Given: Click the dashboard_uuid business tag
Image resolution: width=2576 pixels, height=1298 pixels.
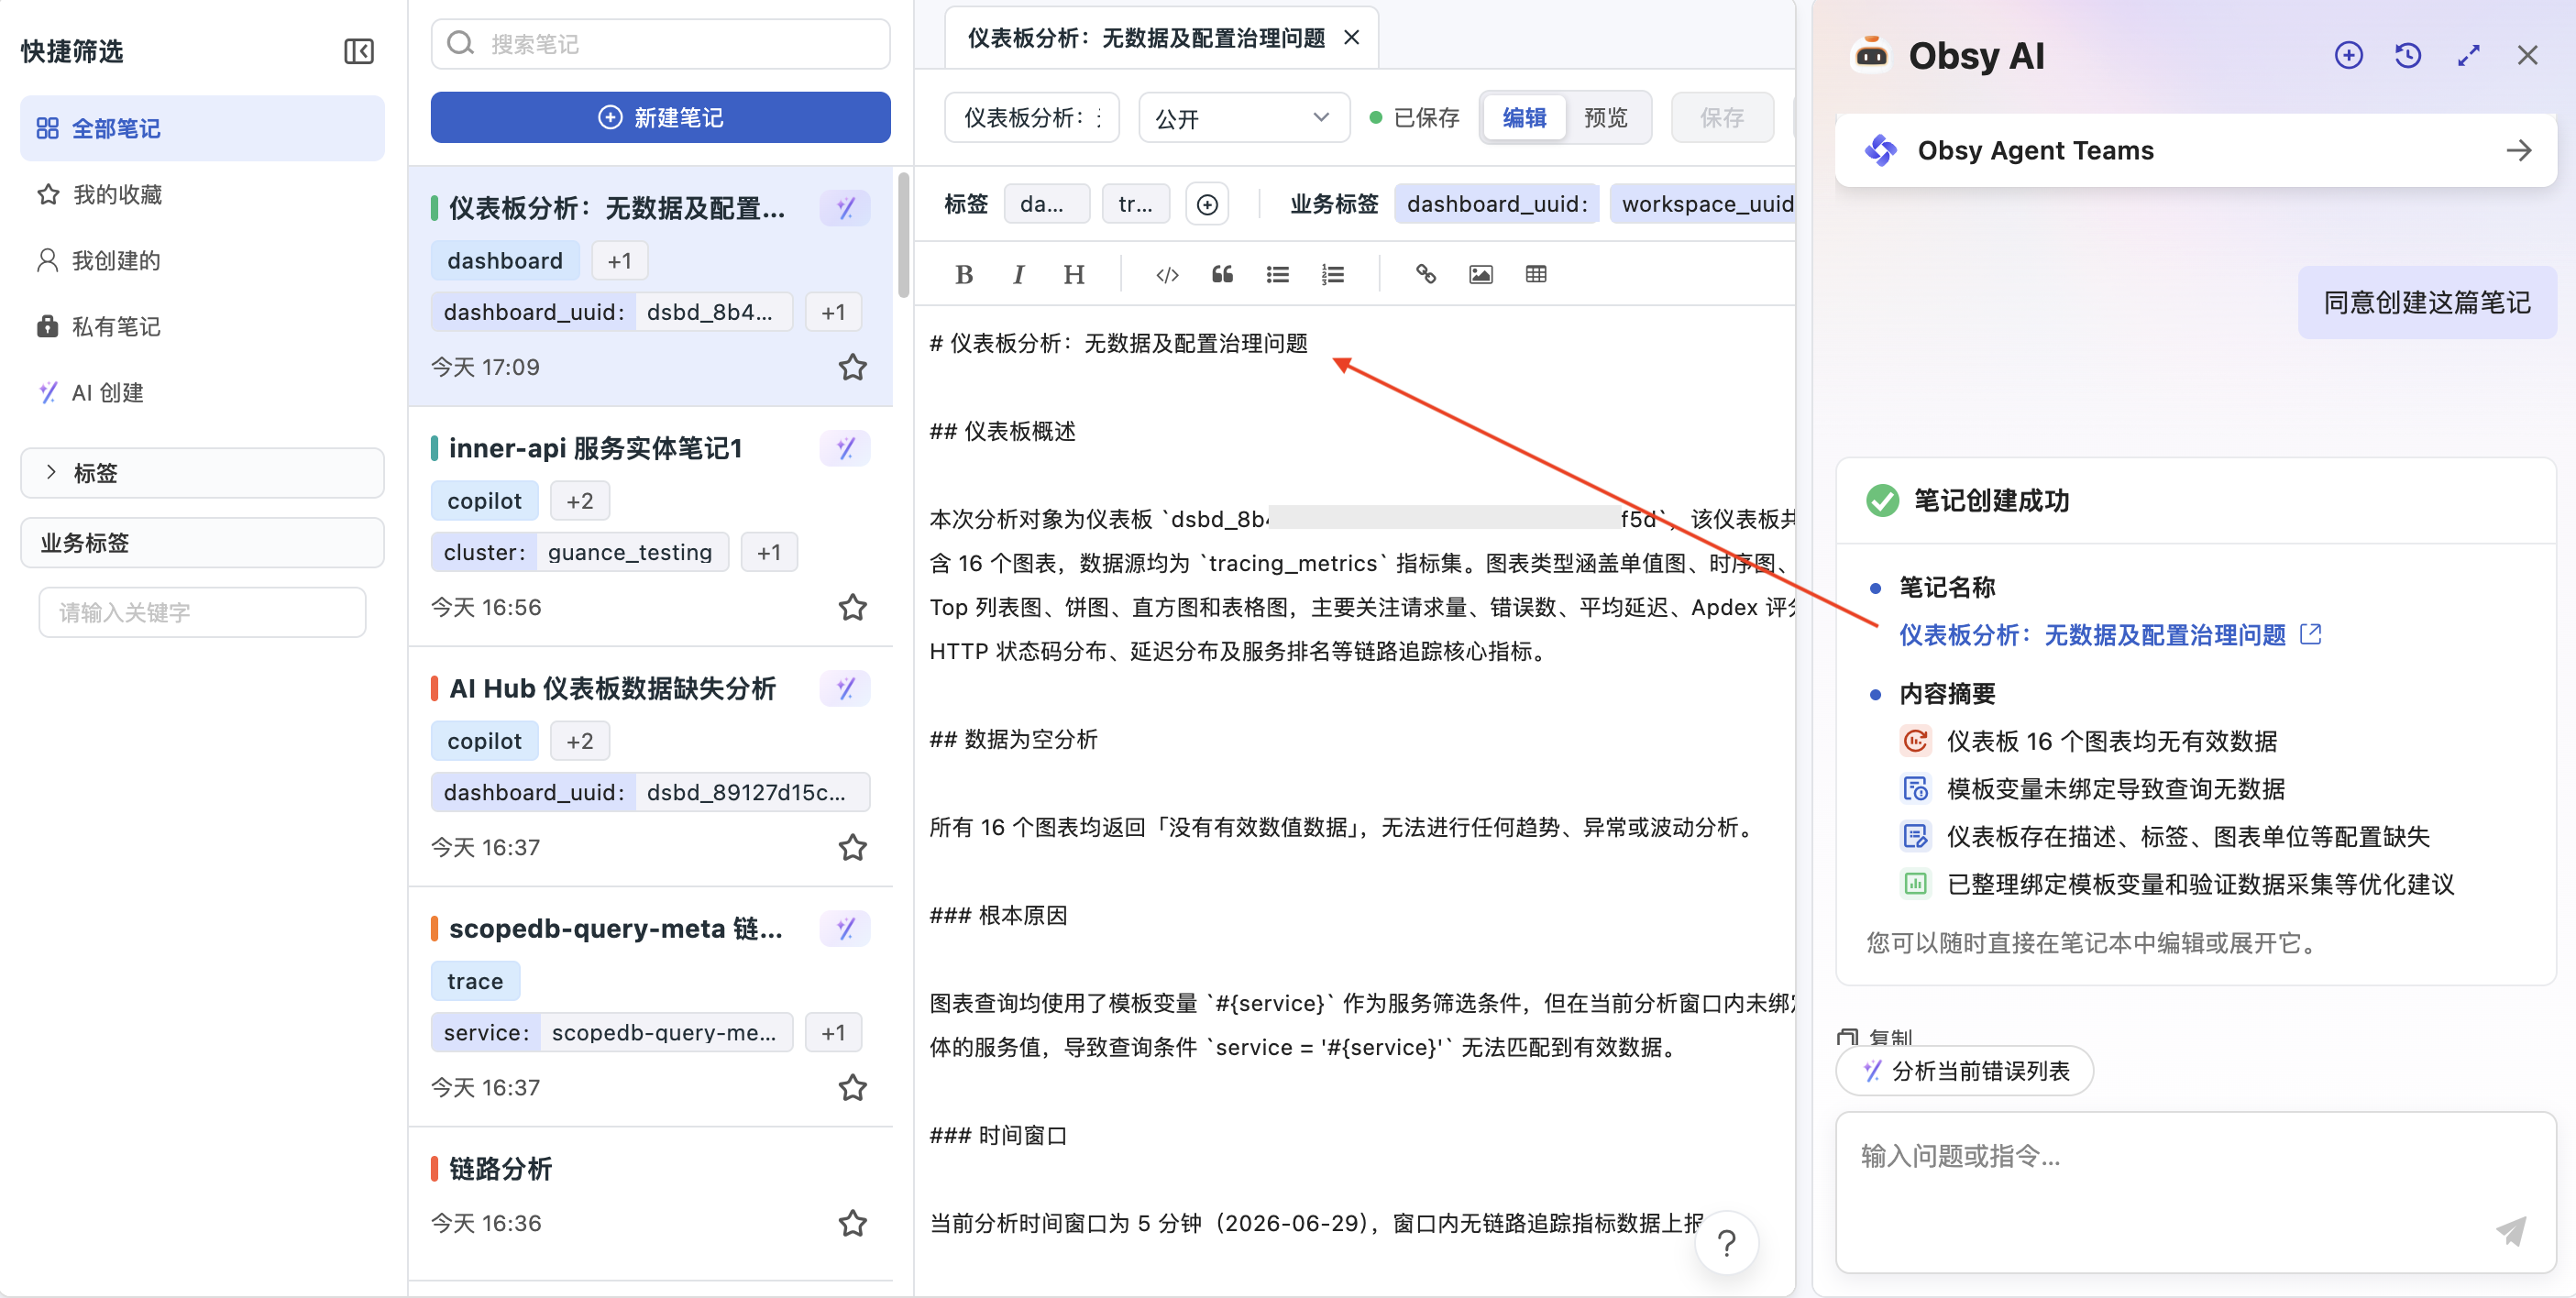Looking at the screenshot, I should [x=1496, y=204].
